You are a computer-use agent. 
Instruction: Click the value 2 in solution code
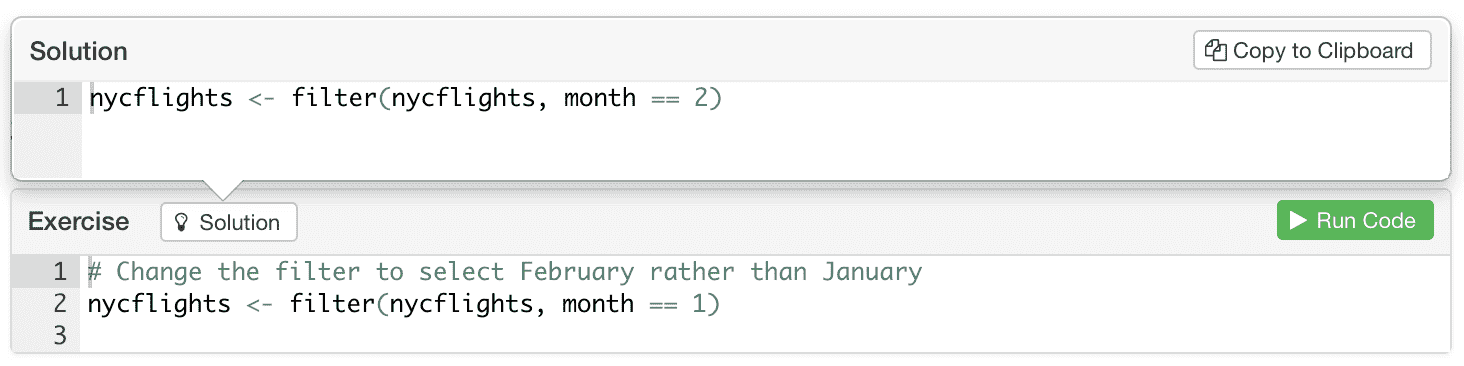coord(701,98)
